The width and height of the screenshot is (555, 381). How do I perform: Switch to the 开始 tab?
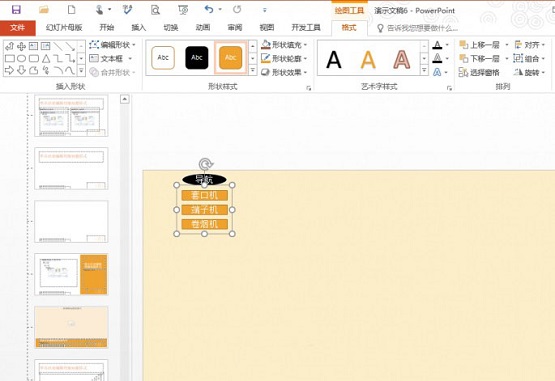coord(107,28)
